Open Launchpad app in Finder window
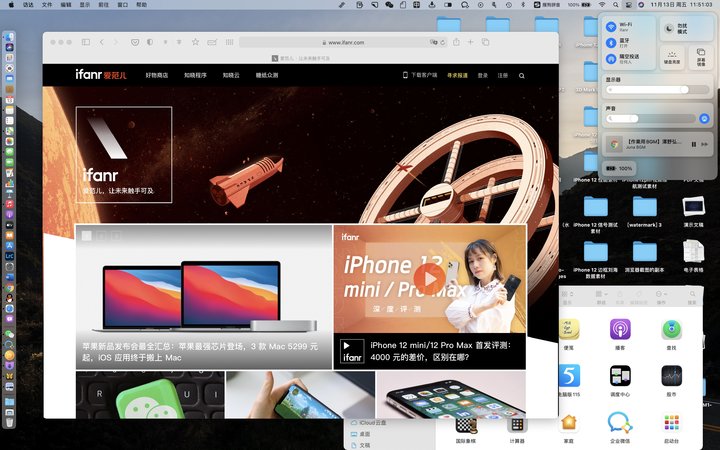Screen dimensions: 720x450 tap(671, 422)
